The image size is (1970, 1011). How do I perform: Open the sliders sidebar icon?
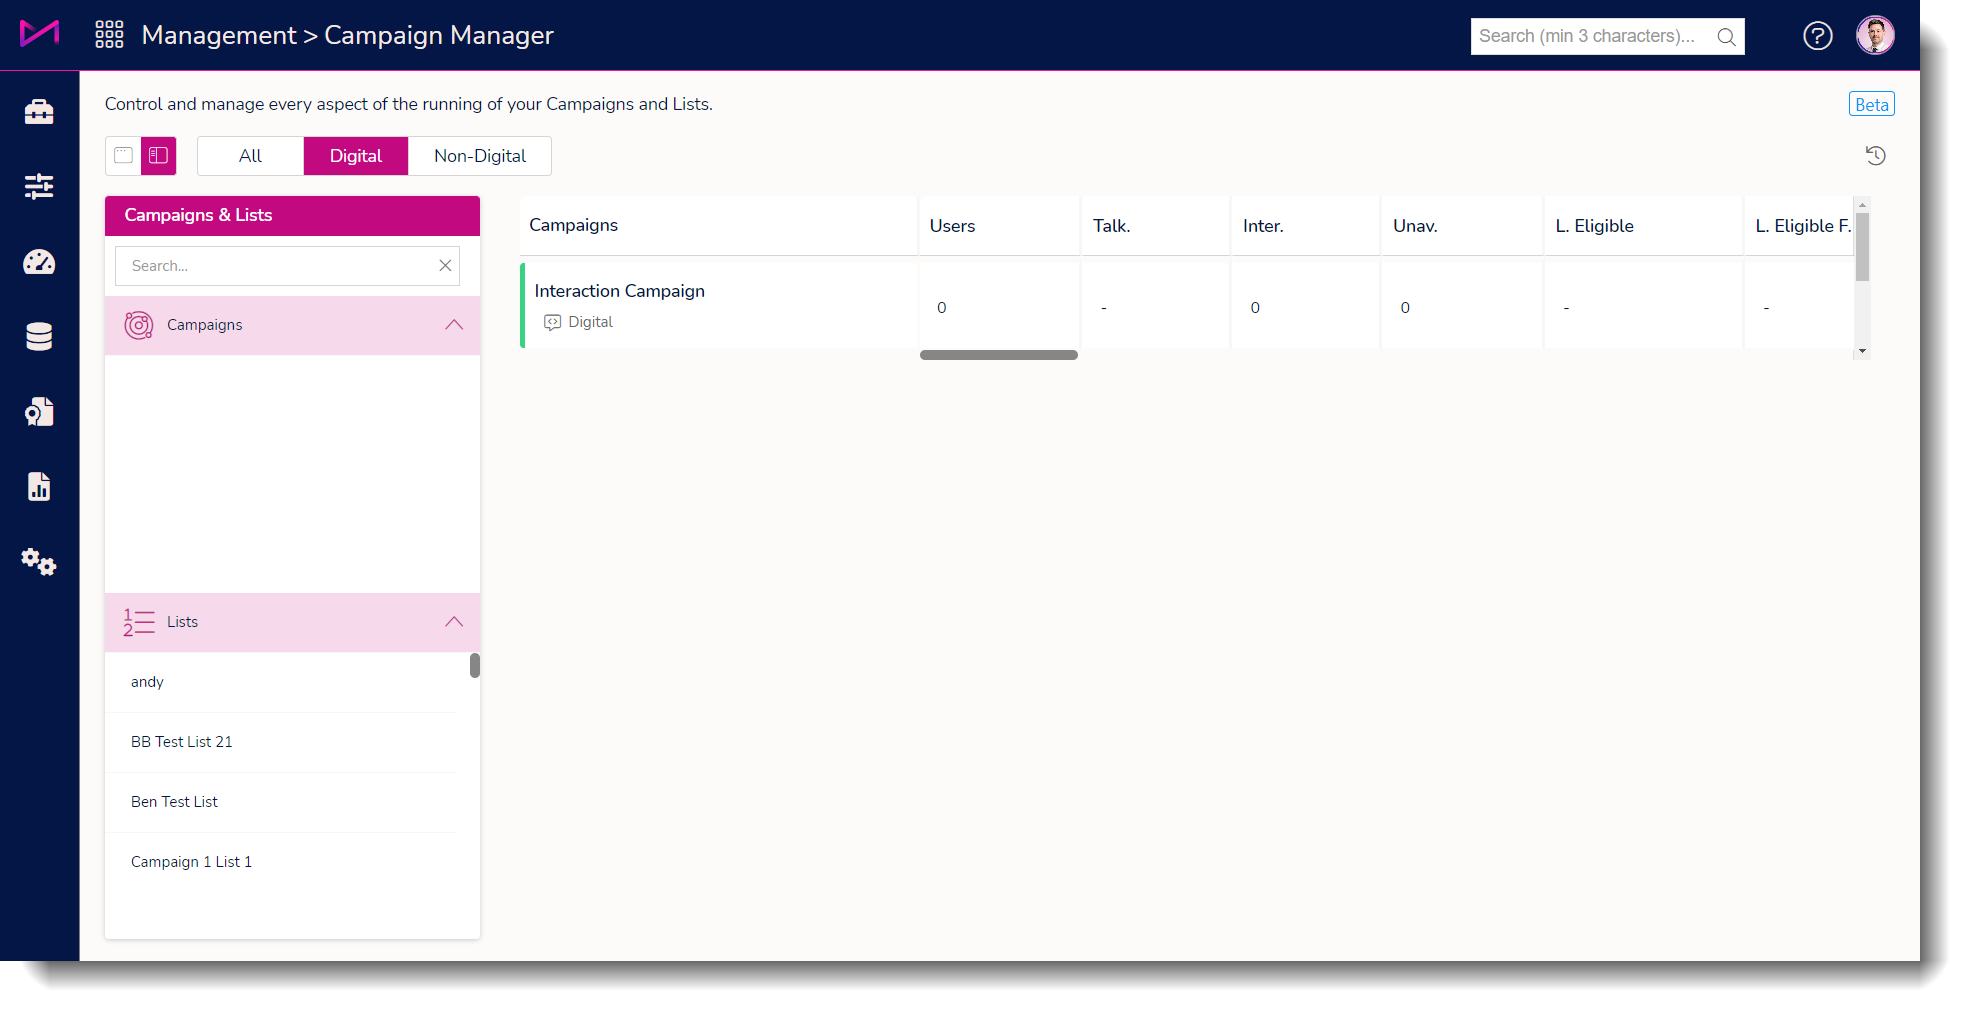coord(39,186)
